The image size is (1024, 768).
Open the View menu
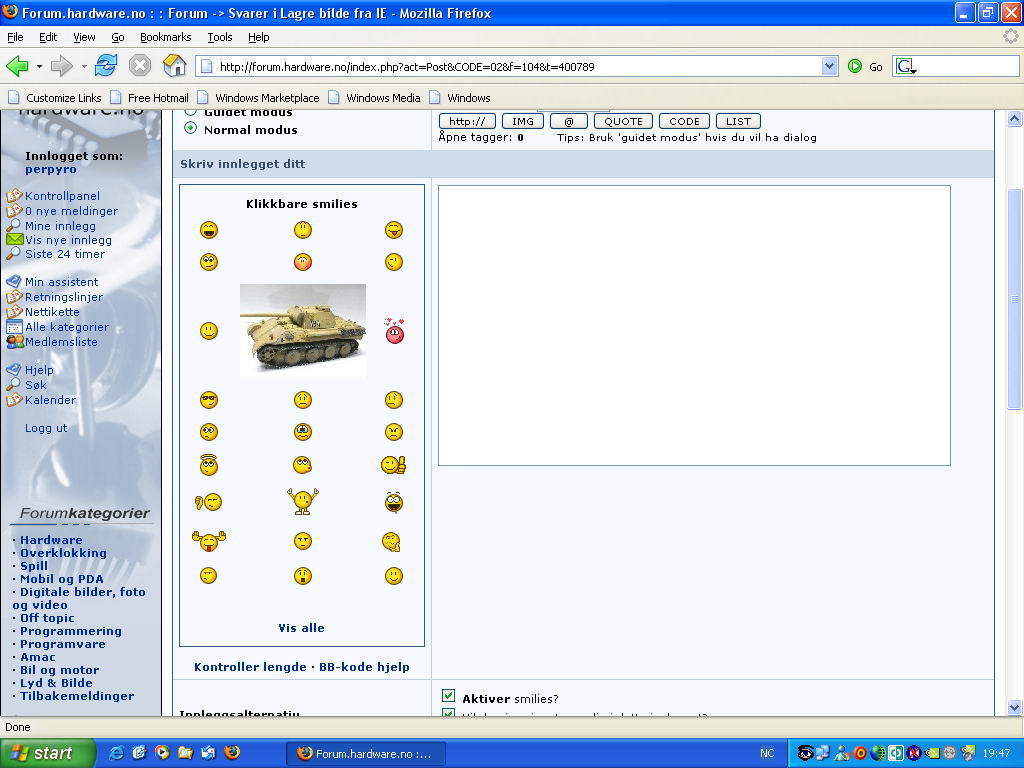84,37
